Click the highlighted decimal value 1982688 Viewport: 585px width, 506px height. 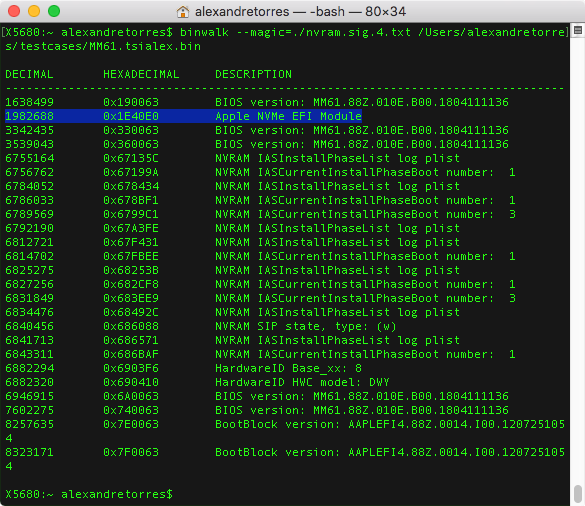click(29, 116)
